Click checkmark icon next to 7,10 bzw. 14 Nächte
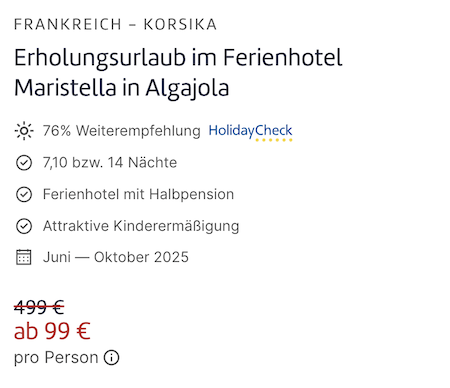 point(24,163)
